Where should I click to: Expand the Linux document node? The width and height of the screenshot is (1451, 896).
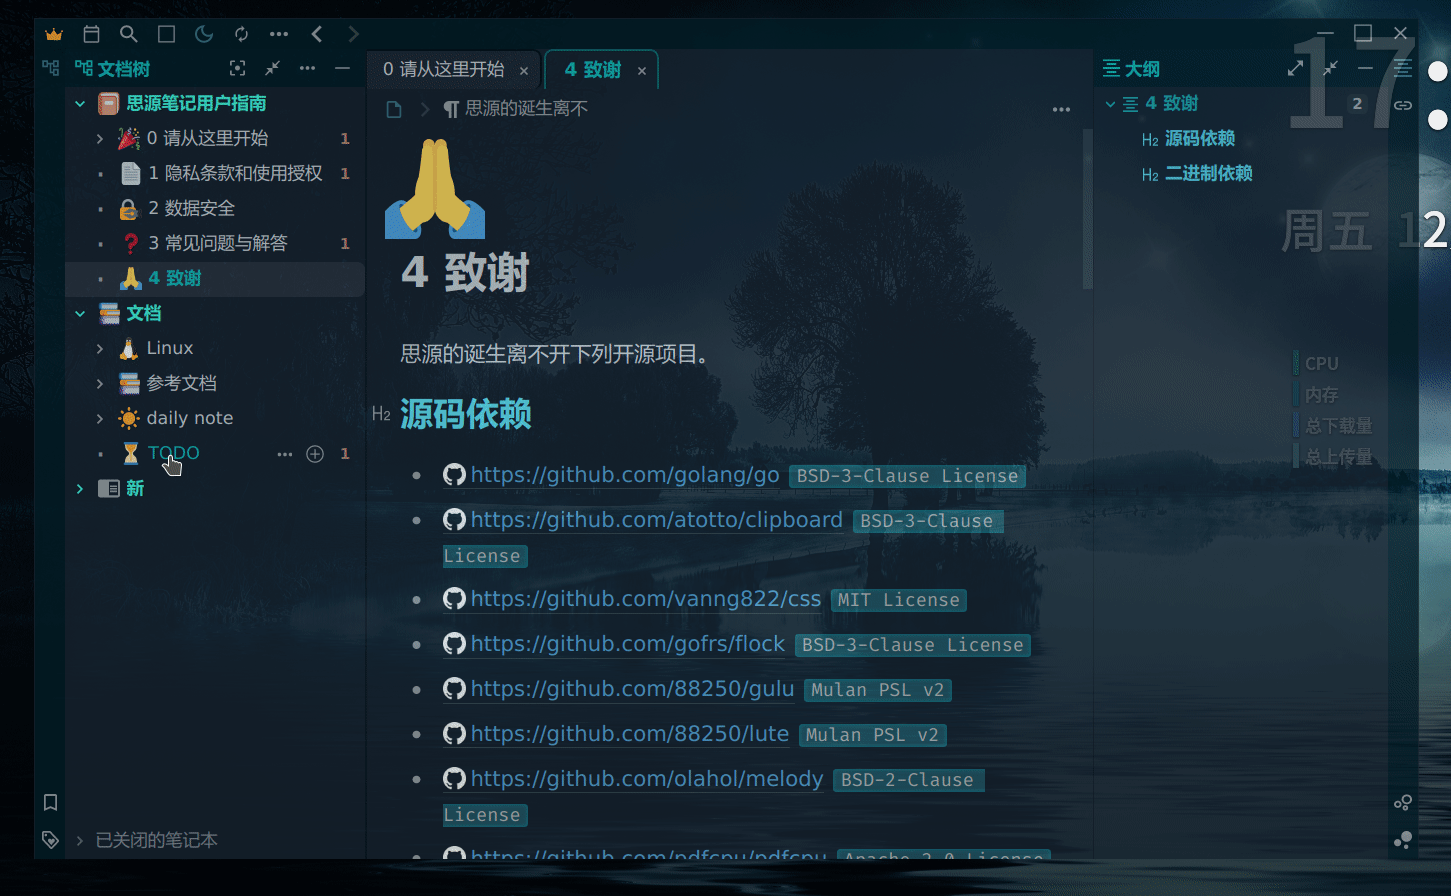[x=100, y=348]
